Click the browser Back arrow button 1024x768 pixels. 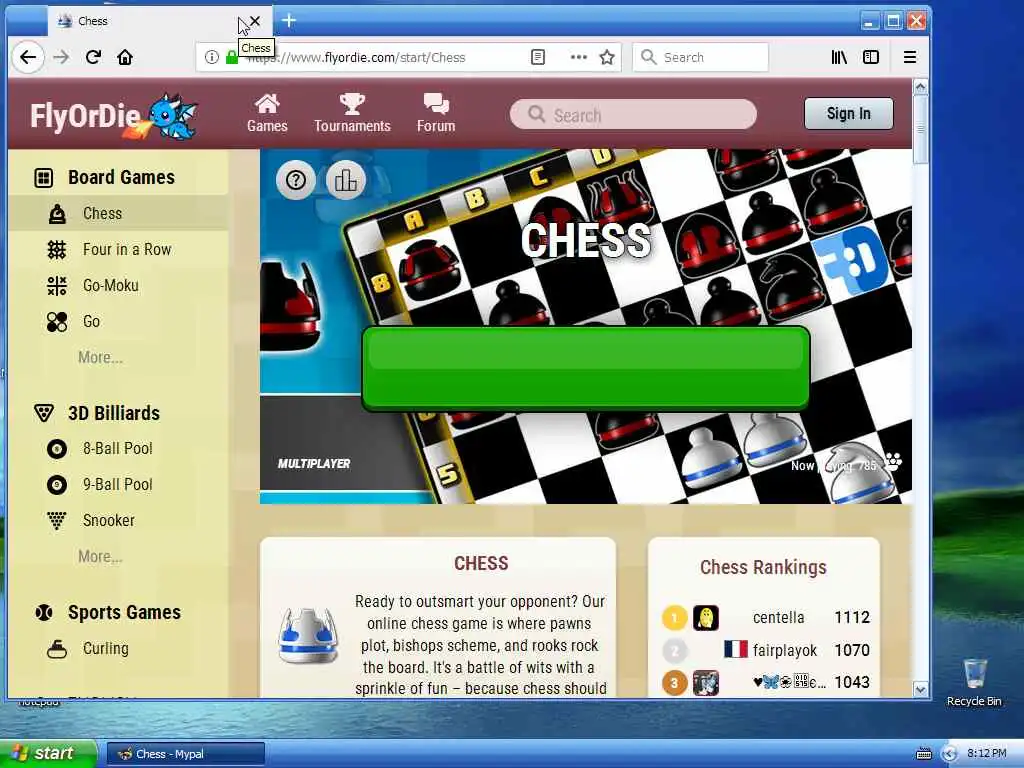point(28,57)
